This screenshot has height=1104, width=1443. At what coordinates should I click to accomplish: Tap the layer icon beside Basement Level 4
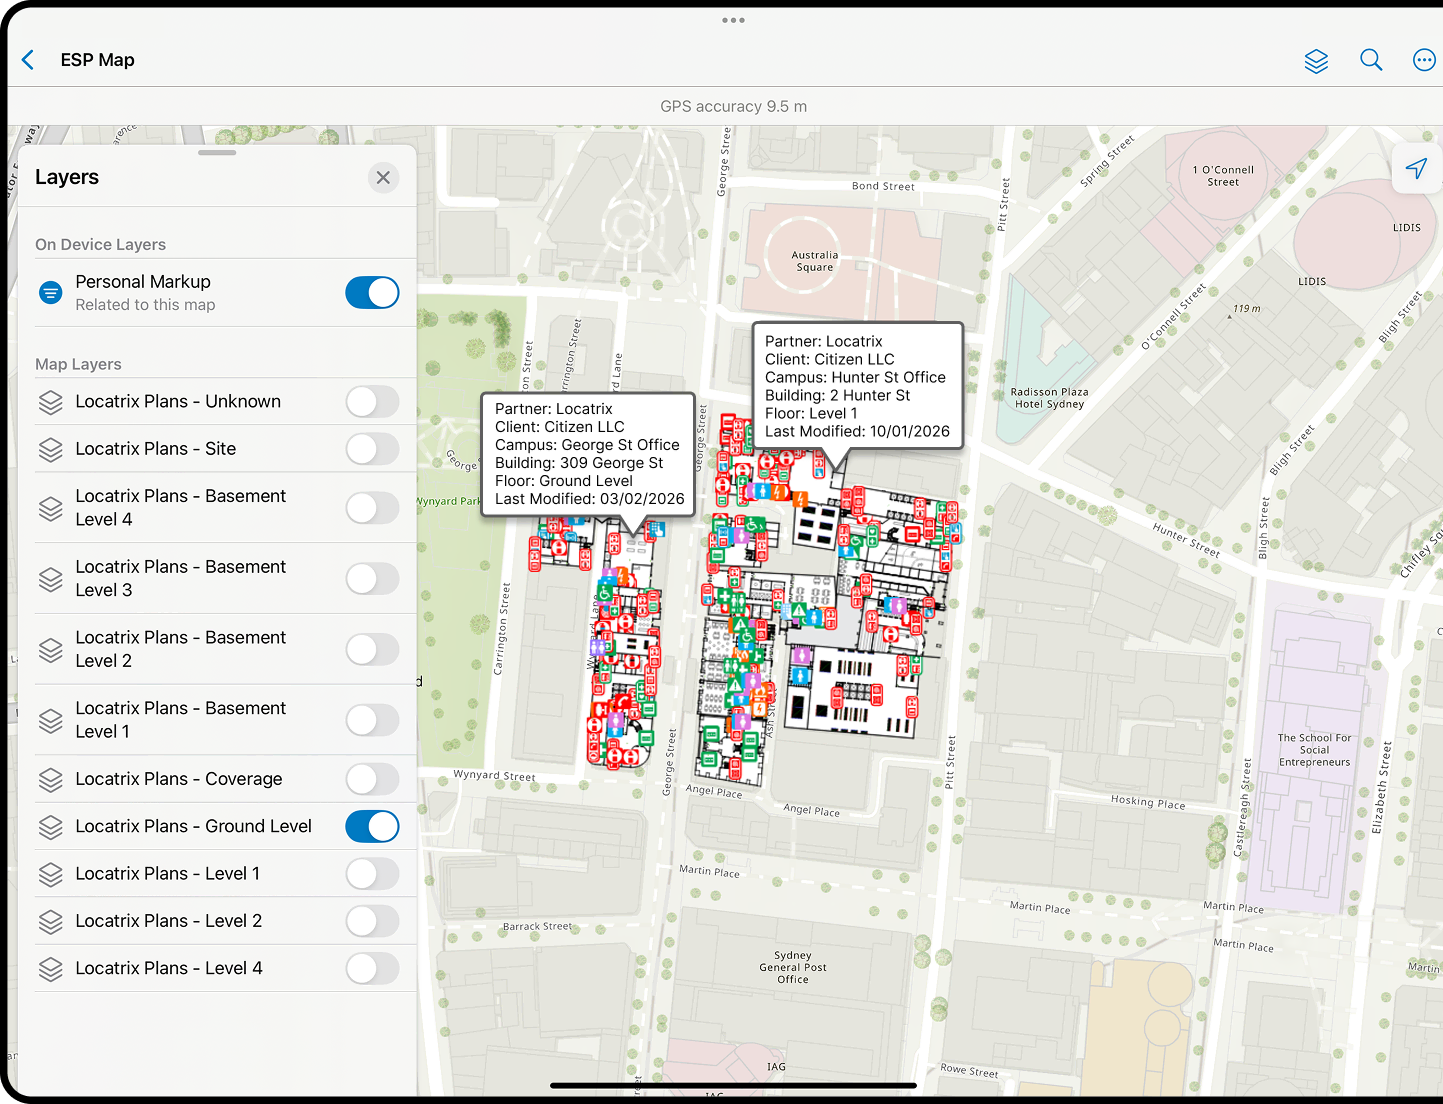pos(51,508)
